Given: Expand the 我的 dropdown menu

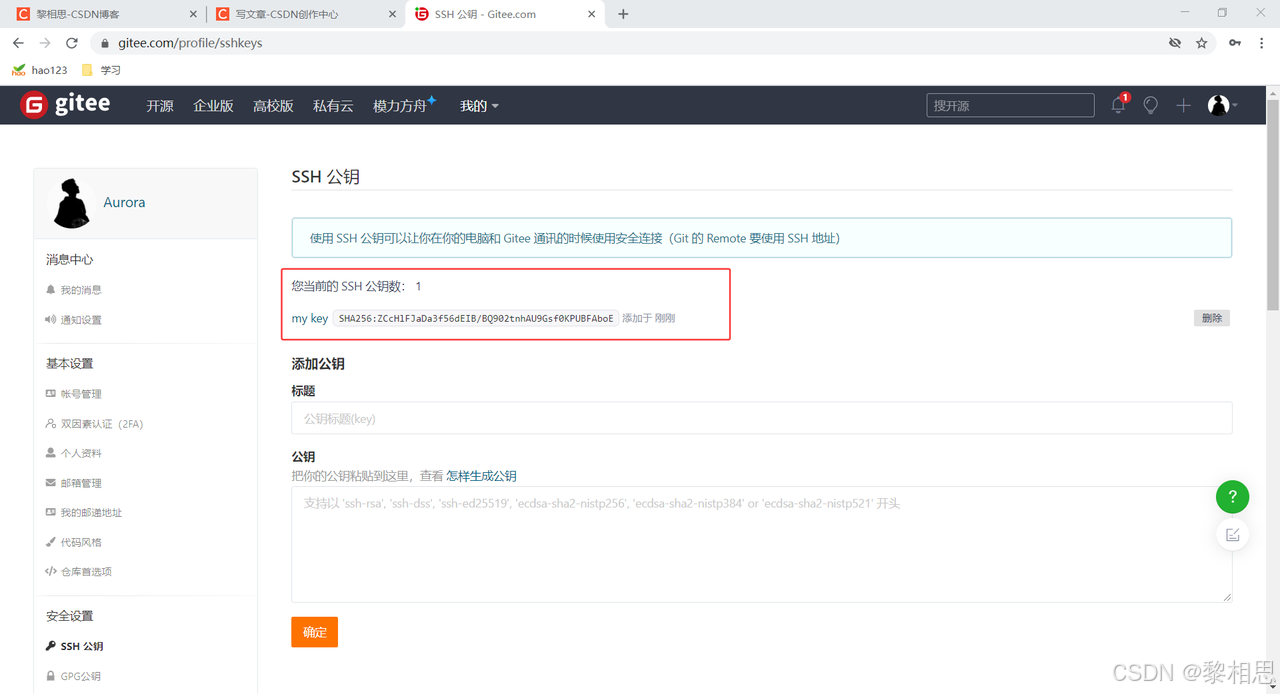Looking at the screenshot, I should pyautogui.click(x=479, y=106).
